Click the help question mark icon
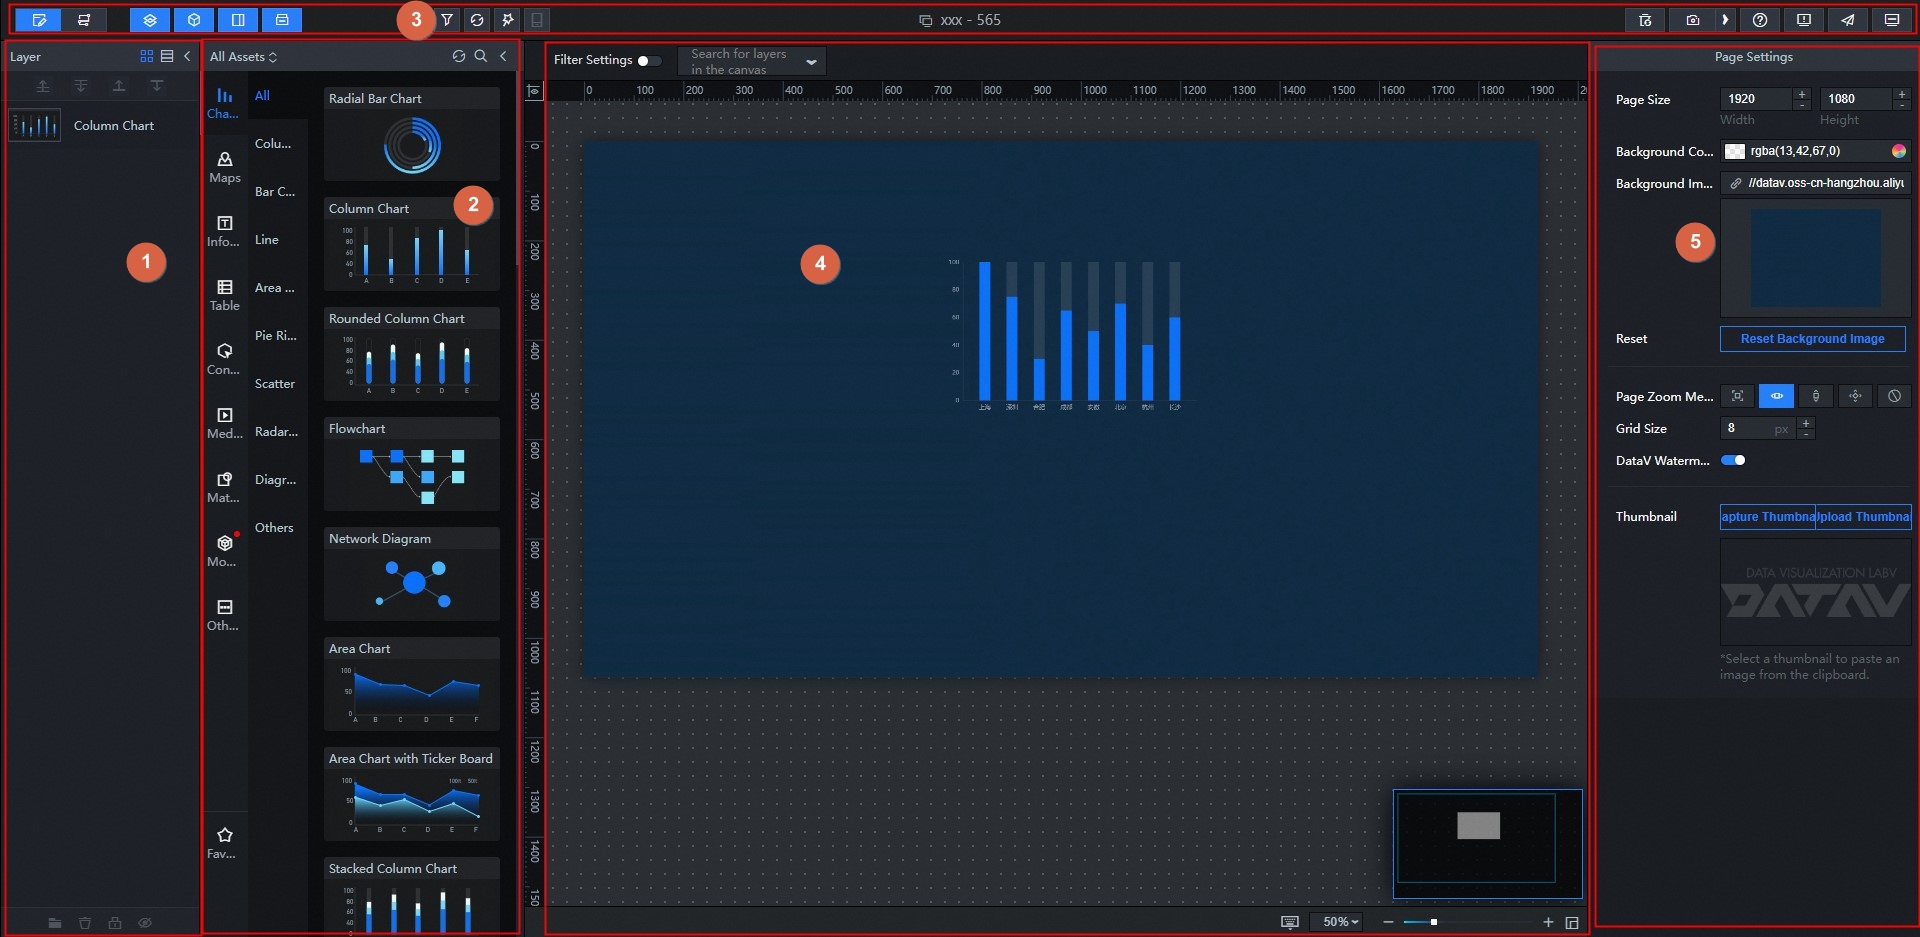 [1760, 20]
